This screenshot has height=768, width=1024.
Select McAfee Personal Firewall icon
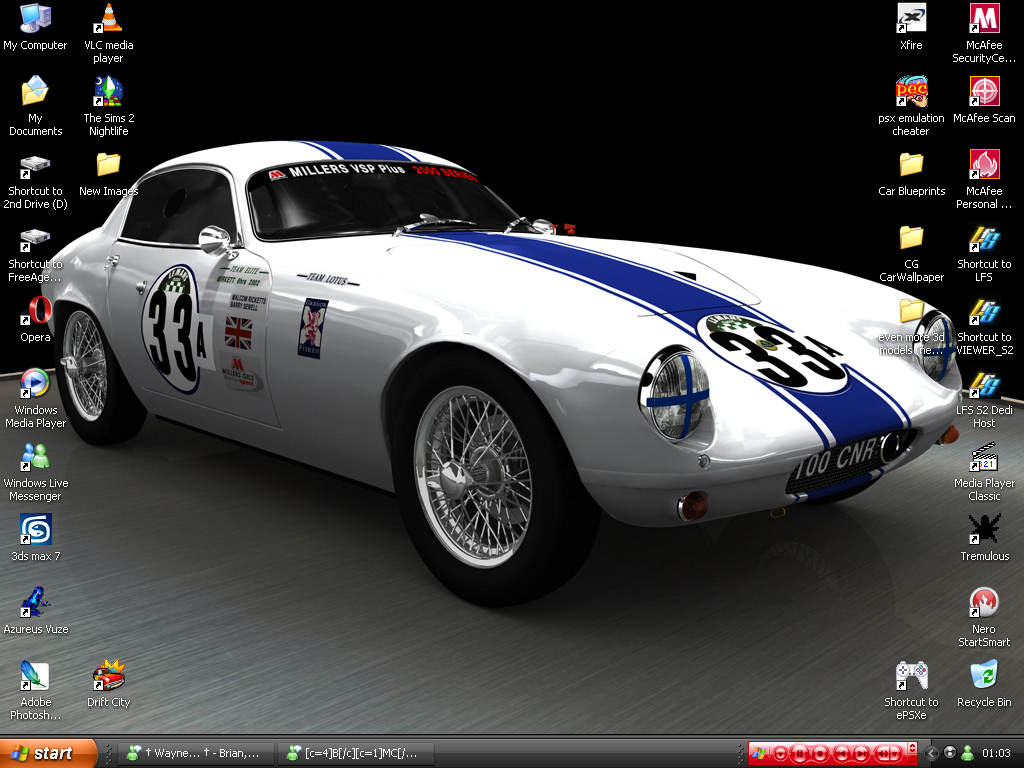pos(984,179)
